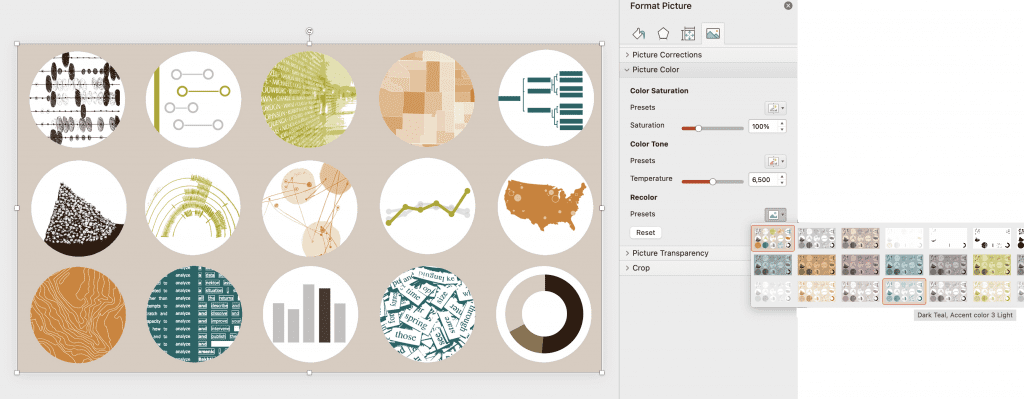The height and width of the screenshot is (399, 1024).
Task: Open the Fill & Line tab icon
Action: pyautogui.click(x=639, y=33)
